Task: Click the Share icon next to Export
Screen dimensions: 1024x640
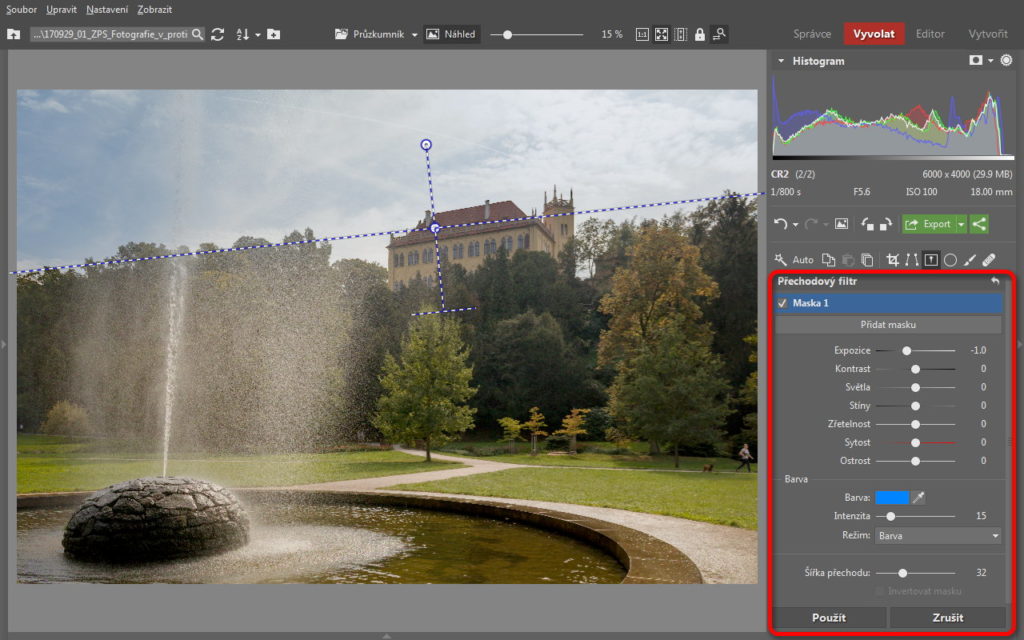Action: click(x=978, y=224)
